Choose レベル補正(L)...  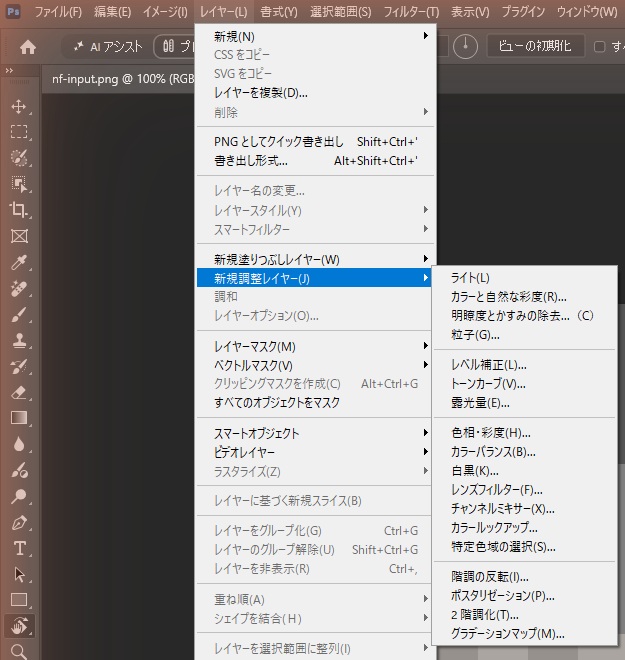[524, 365]
